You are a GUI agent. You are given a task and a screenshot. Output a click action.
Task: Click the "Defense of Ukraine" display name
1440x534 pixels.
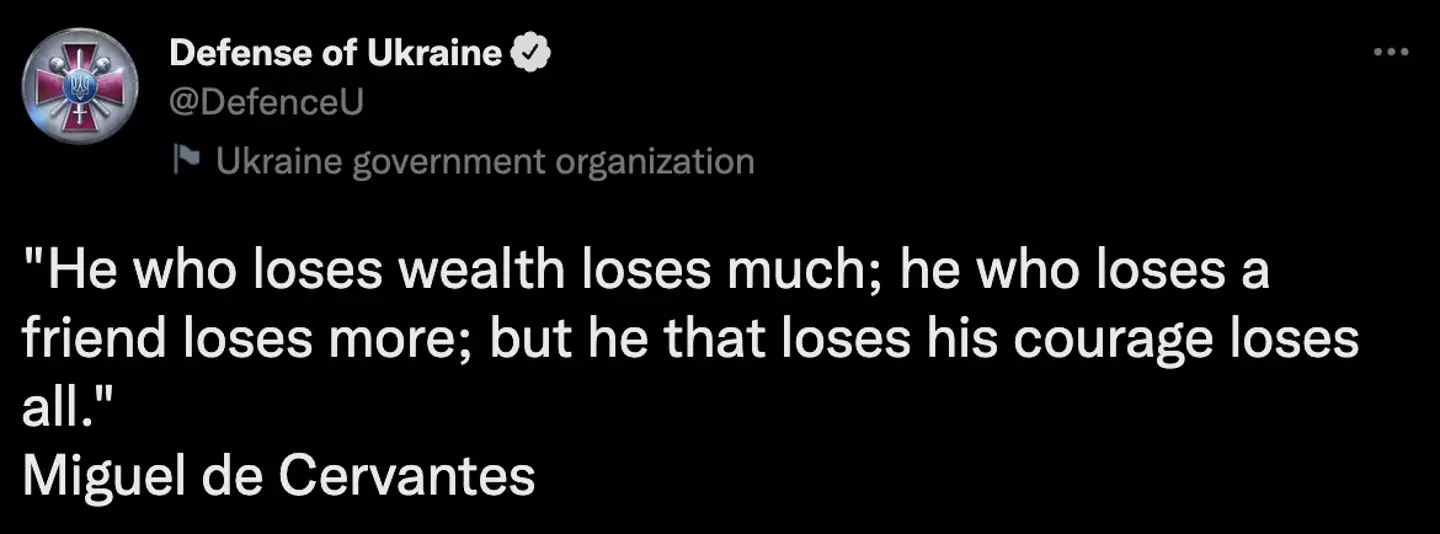[336, 54]
